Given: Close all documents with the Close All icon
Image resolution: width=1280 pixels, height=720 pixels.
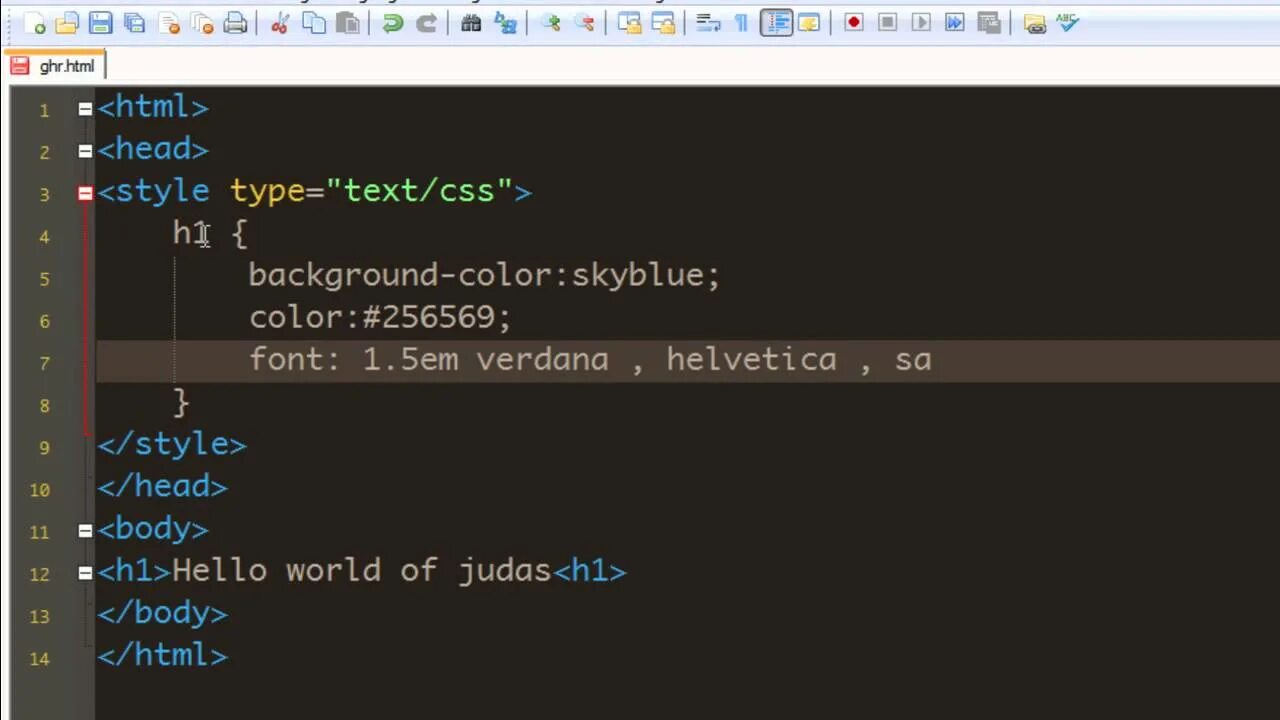Looking at the screenshot, I should point(201,23).
